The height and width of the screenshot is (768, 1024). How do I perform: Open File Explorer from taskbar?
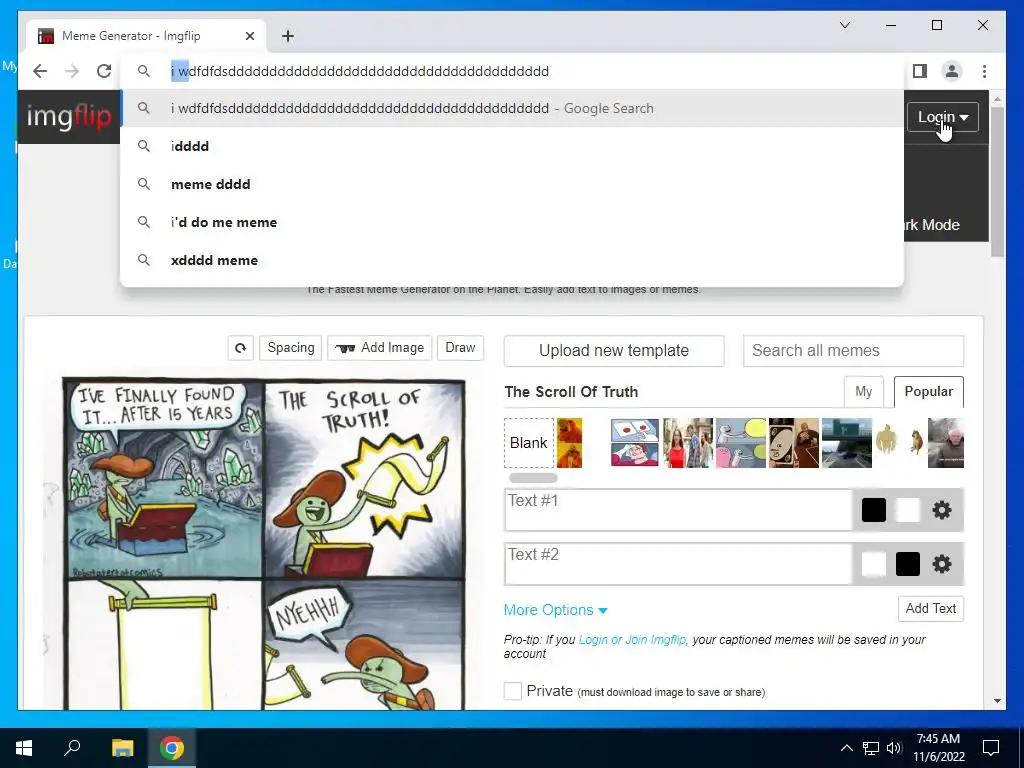[122, 748]
